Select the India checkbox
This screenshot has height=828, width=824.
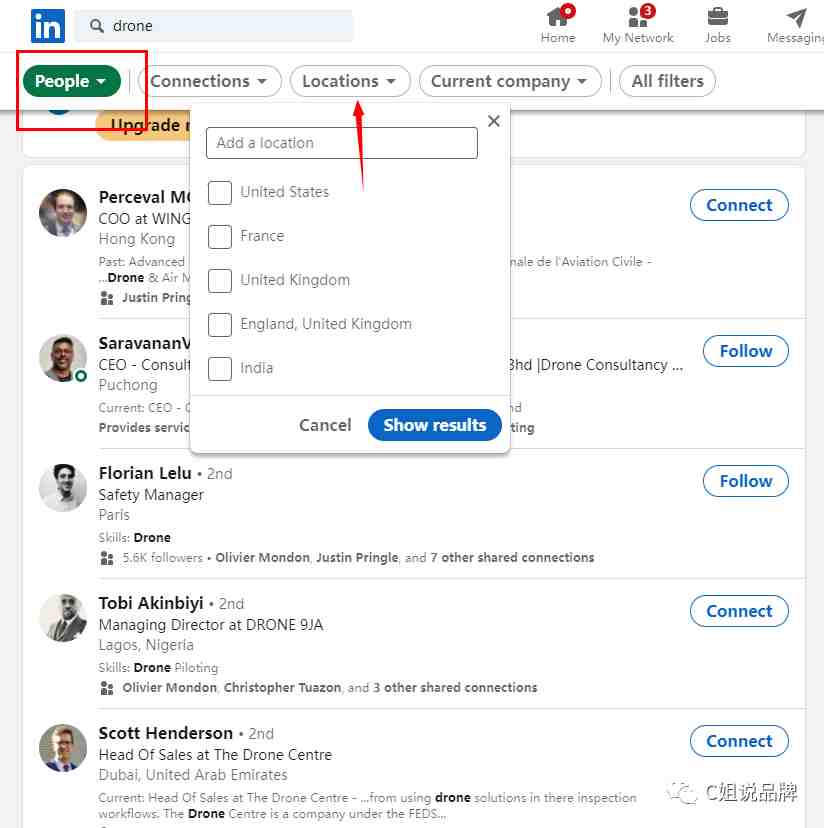[220, 369]
